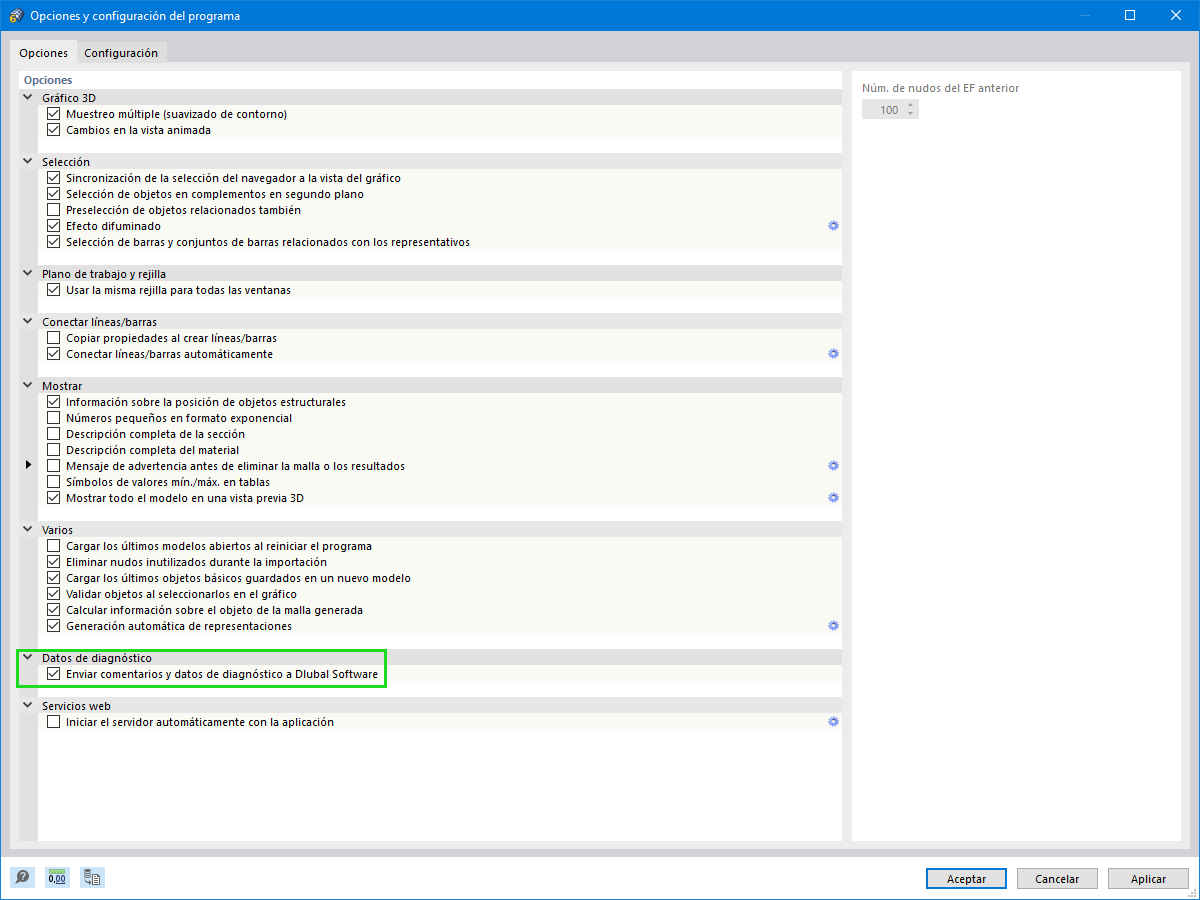The height and width of the screenshot is (900, 1200).
Task: Collapse the Conectar líneas/barras section
Action: pos(28,322)
